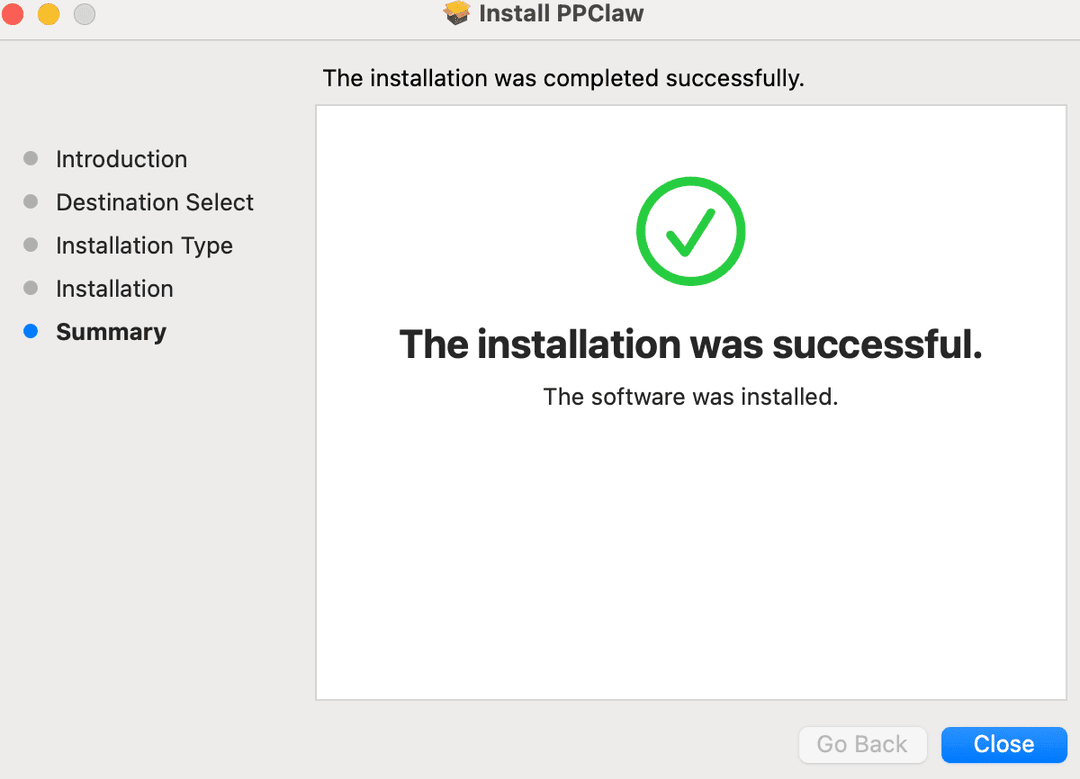Click the bullet next to Destination Select
Viewport: 1080px width, 779px height.
(x=31, y=201)
